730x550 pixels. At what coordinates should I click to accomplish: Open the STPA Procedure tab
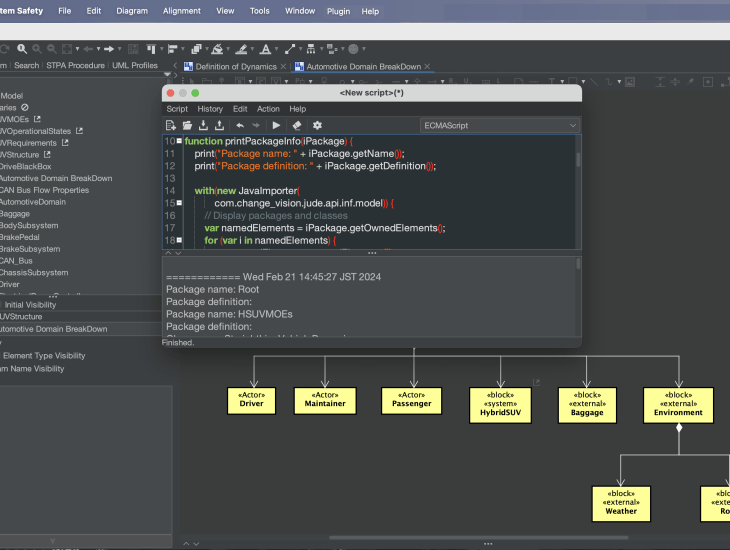click(76, 65)
